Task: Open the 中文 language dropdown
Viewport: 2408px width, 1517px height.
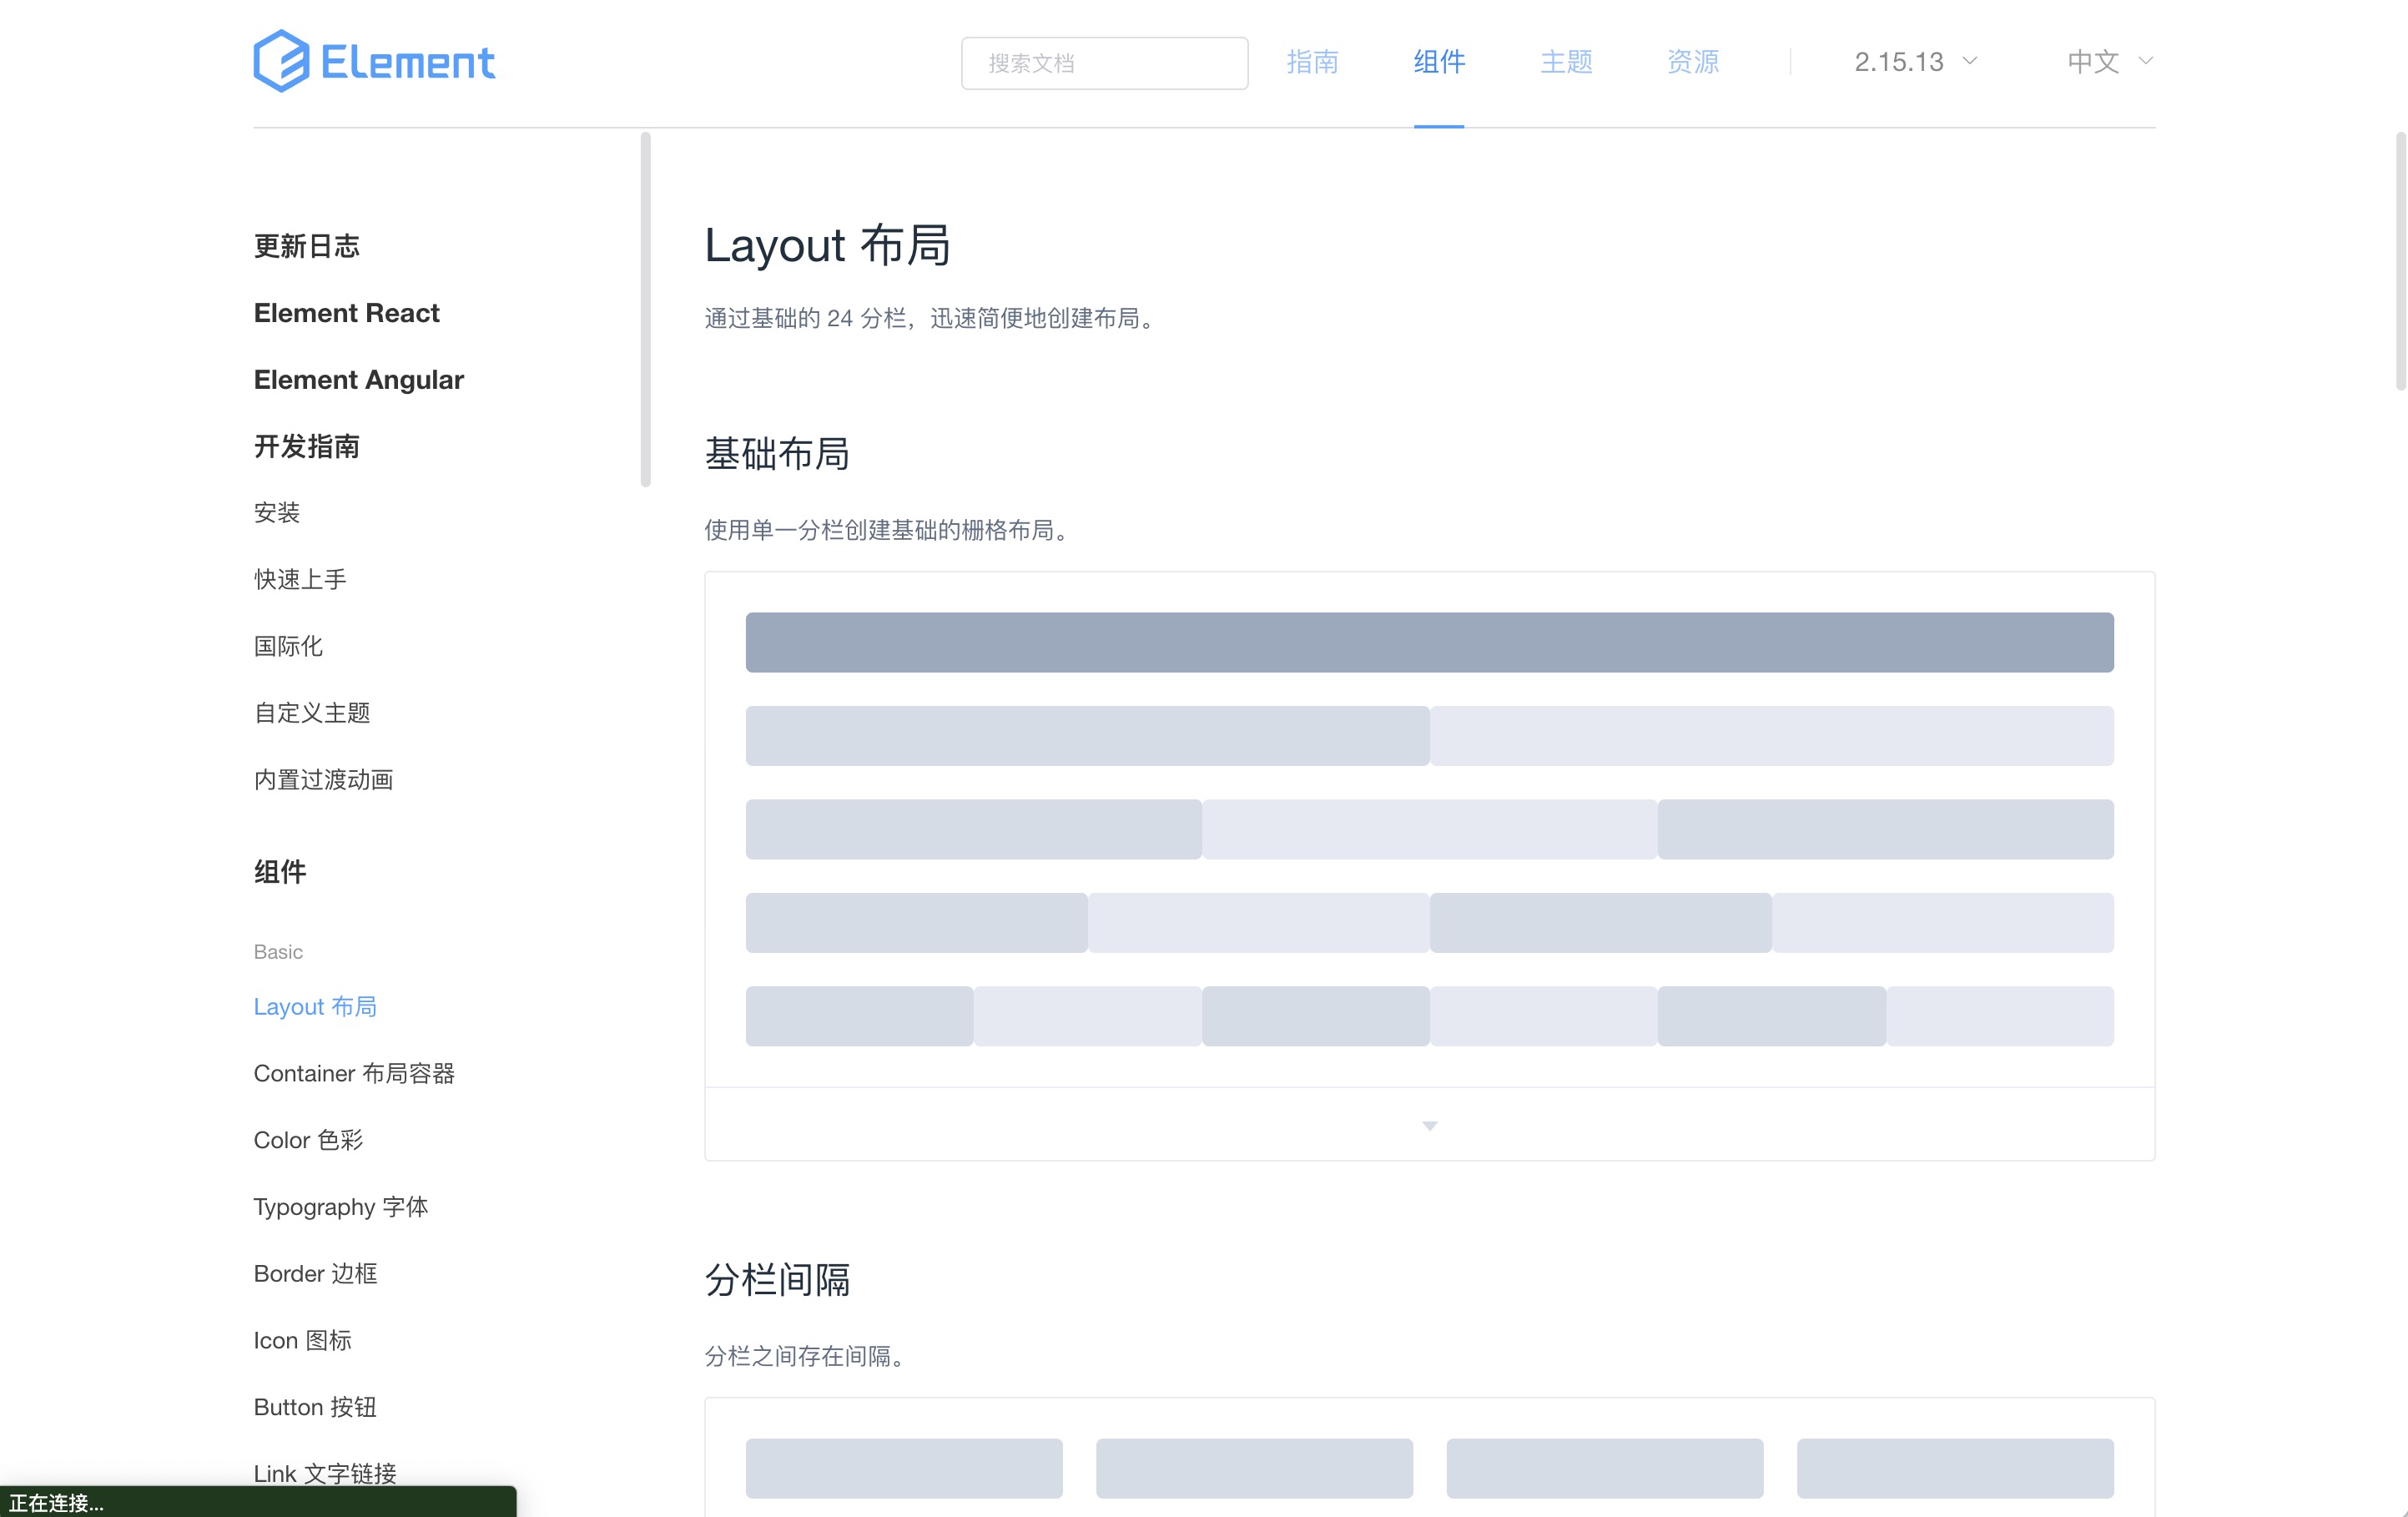Action: 2109,62
